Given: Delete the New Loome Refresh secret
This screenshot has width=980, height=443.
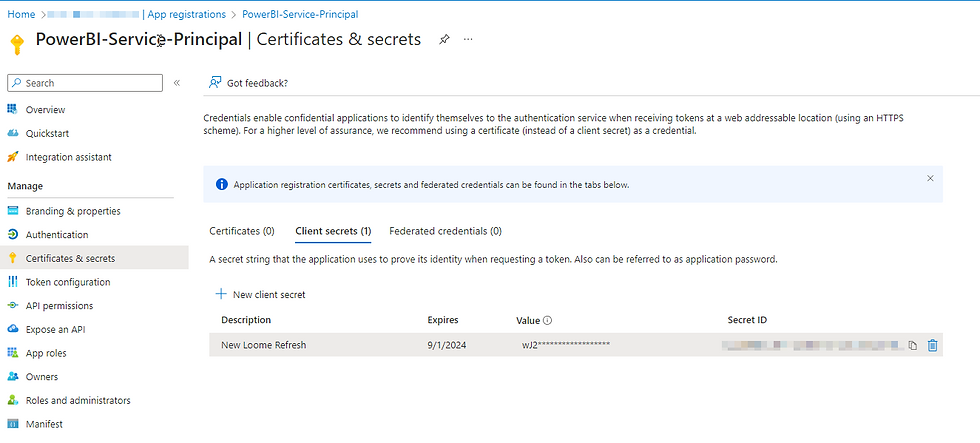Looking at the screenshot, I should (932, 345).
